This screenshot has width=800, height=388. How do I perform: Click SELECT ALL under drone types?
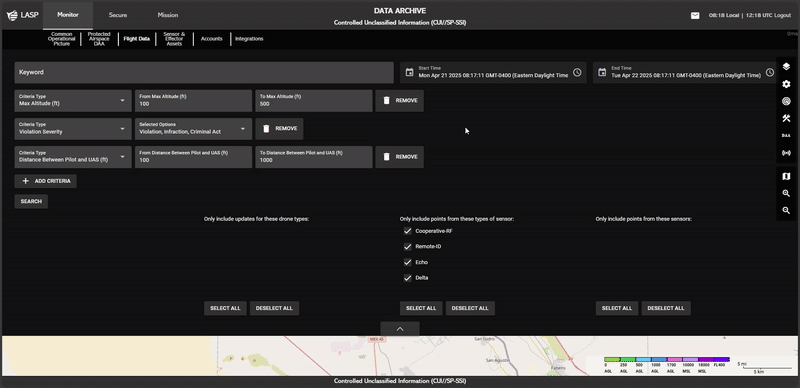(x=225, y=308)
